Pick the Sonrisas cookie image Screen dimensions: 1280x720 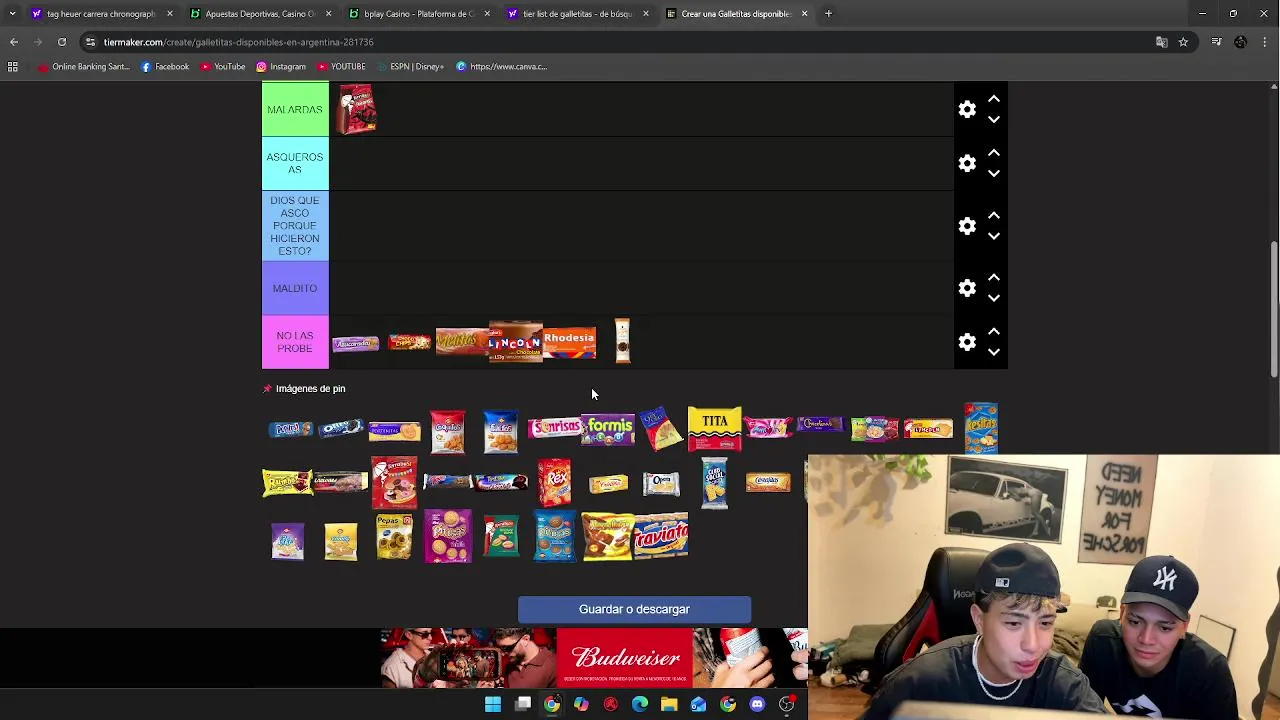coord(555,428)
